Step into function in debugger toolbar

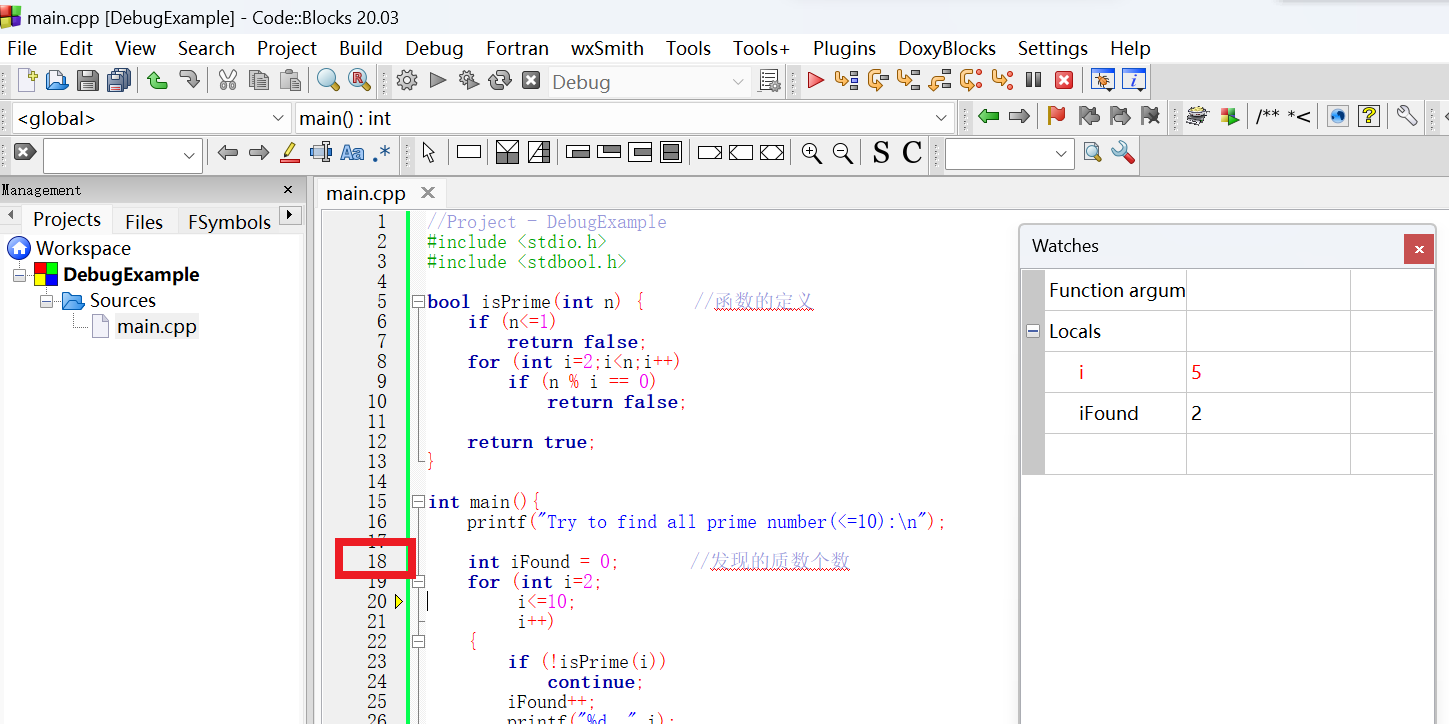click(x=909, y=80)
